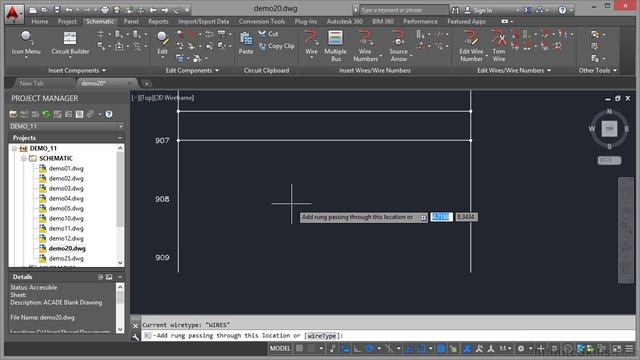Screen dimensions: 640x360
Task: Open the Featured Apps tab
Action: tap(466, 21)
